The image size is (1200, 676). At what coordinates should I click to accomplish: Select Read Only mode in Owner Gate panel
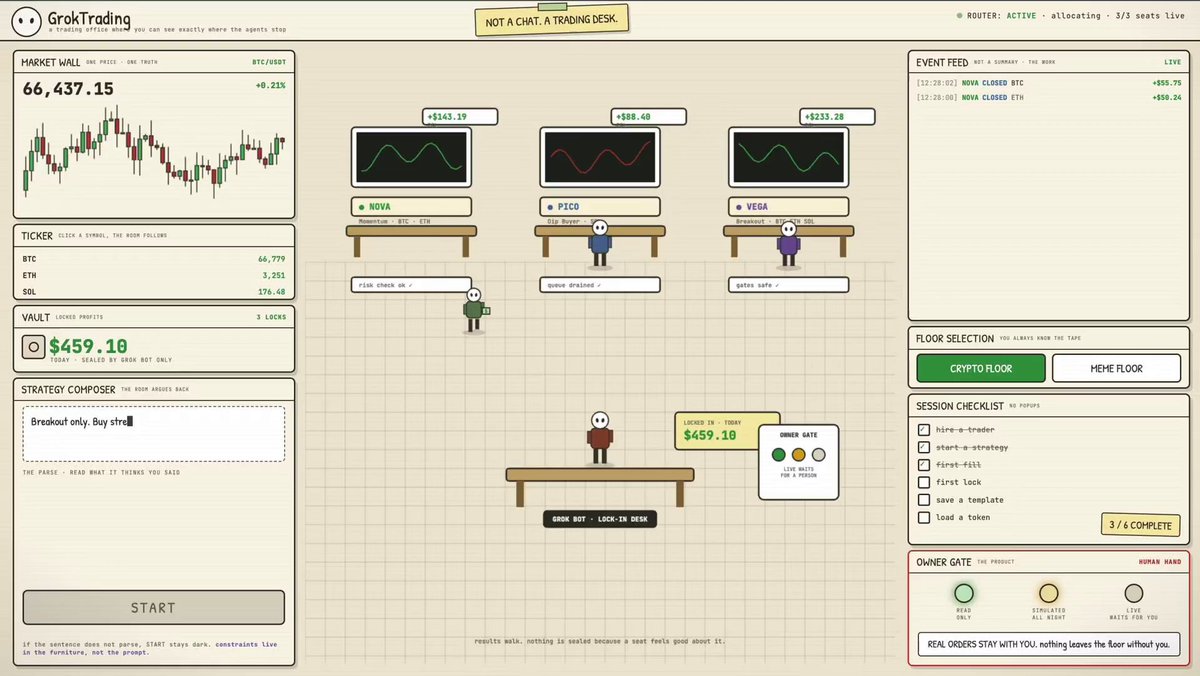click(x=964, y=593)
